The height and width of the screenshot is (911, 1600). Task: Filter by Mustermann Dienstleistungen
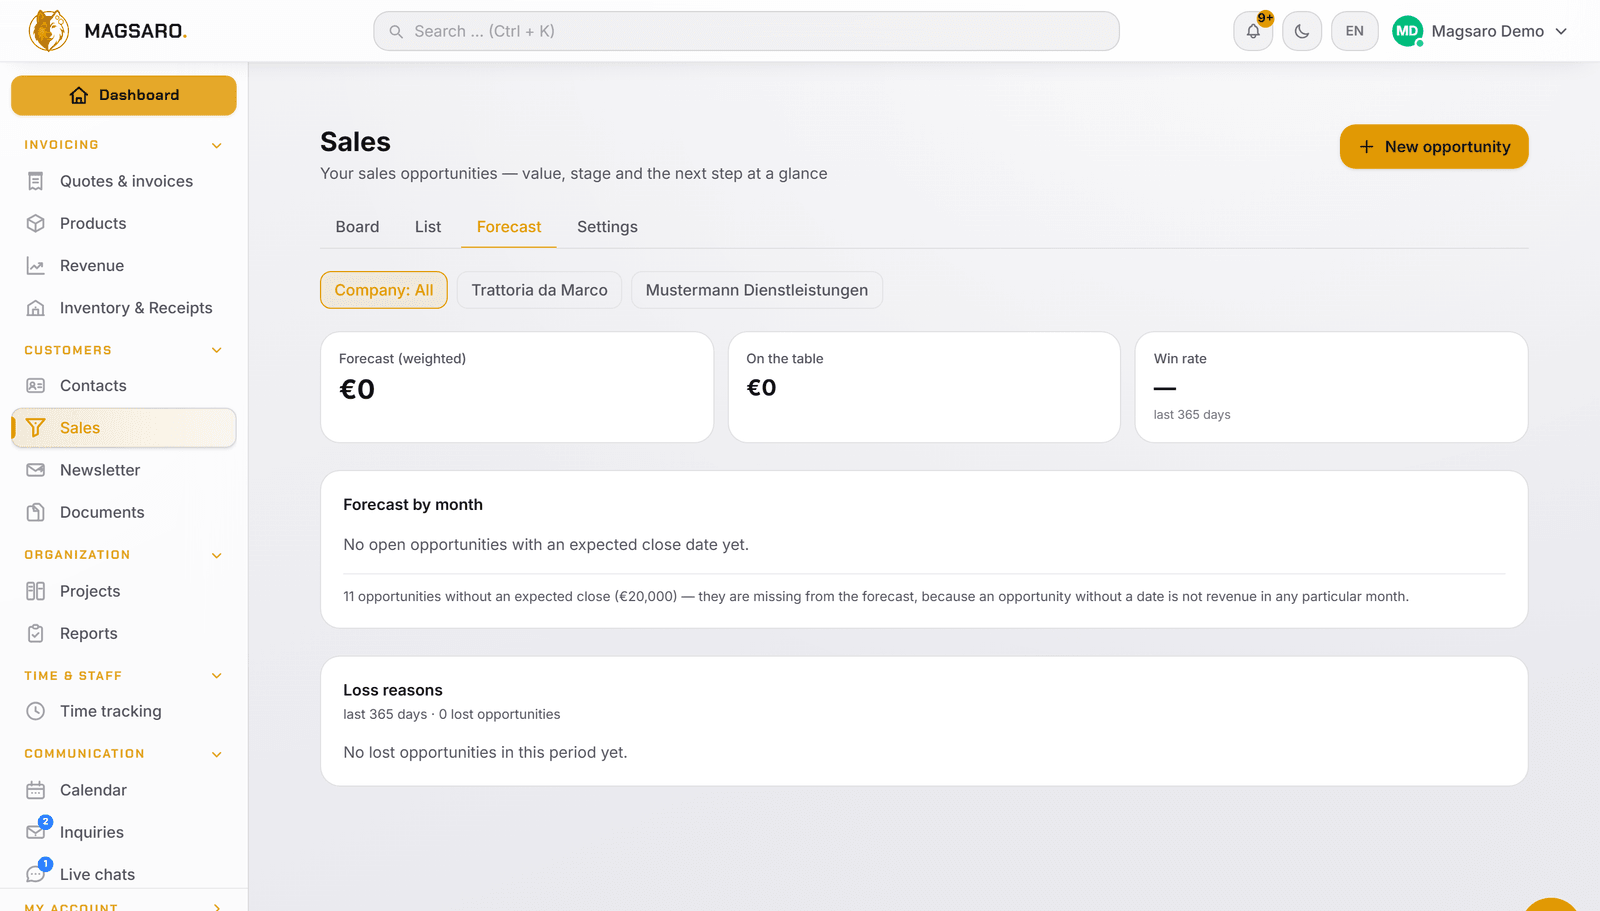pyautogui.click(x=757, y=290)
